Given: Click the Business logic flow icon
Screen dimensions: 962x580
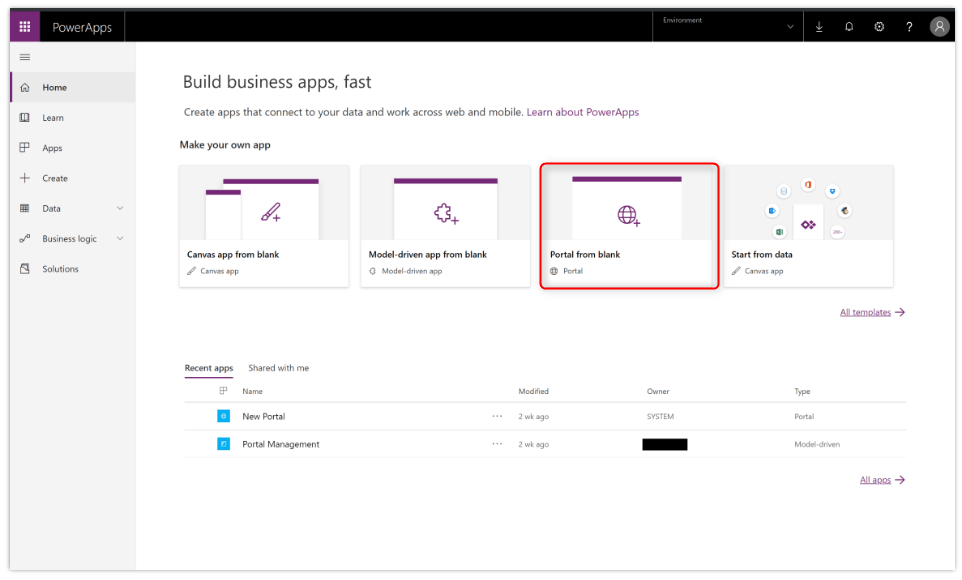Looking at the screenshot, I should (x=25, y=238).
